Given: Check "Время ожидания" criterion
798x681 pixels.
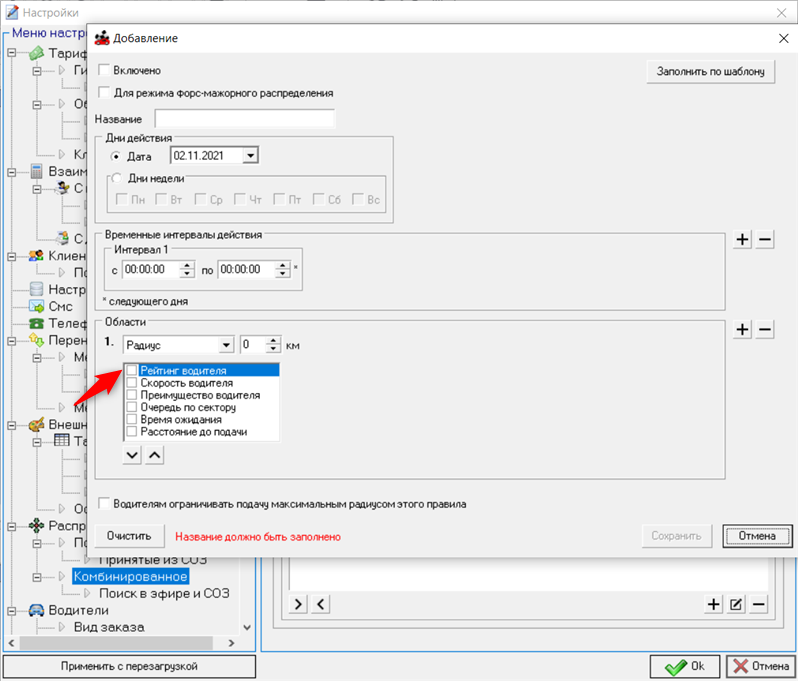Looking at the screenshot, I should click(x=131, y=419).
